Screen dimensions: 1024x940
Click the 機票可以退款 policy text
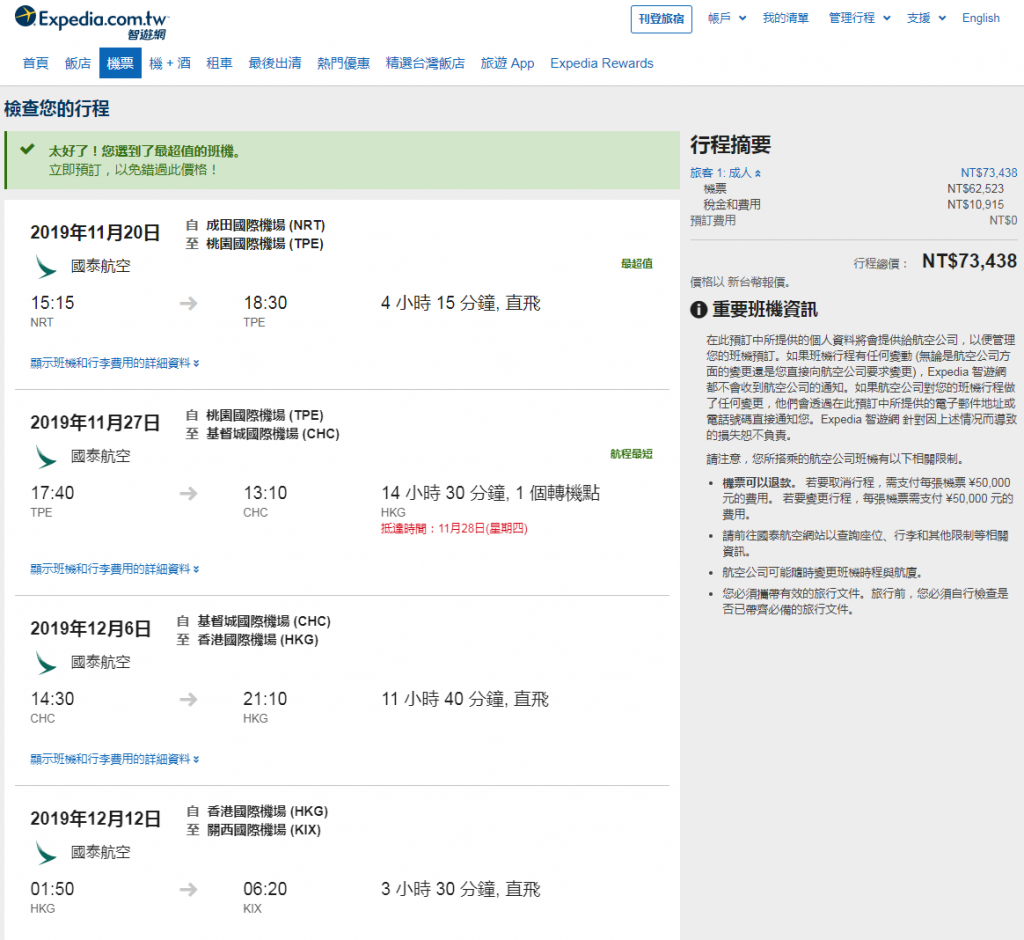click(758, 483)
